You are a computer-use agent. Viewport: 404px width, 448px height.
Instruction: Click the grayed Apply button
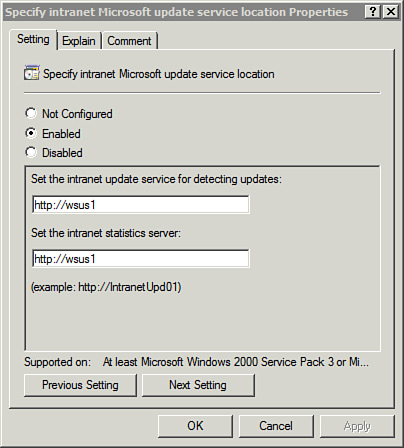(x=357, y=426)
